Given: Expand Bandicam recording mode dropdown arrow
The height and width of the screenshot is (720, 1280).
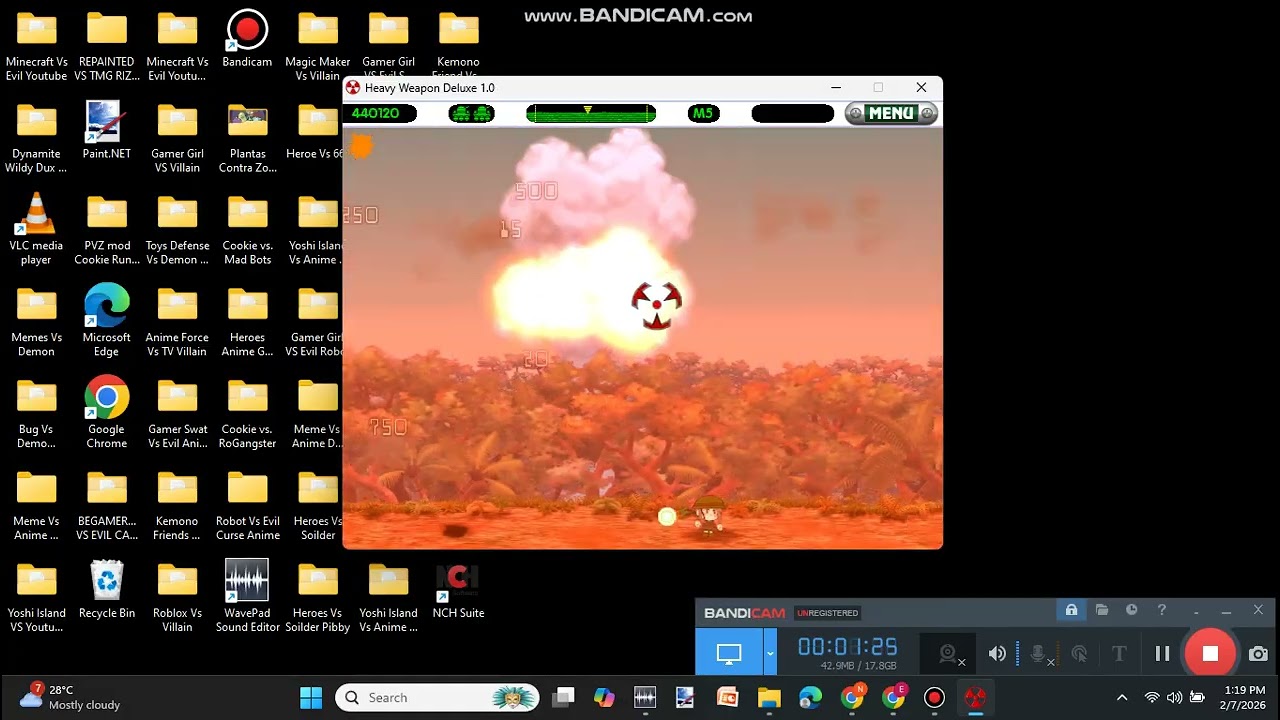Looking at the screenshot, I should click(x=770, y=654).
